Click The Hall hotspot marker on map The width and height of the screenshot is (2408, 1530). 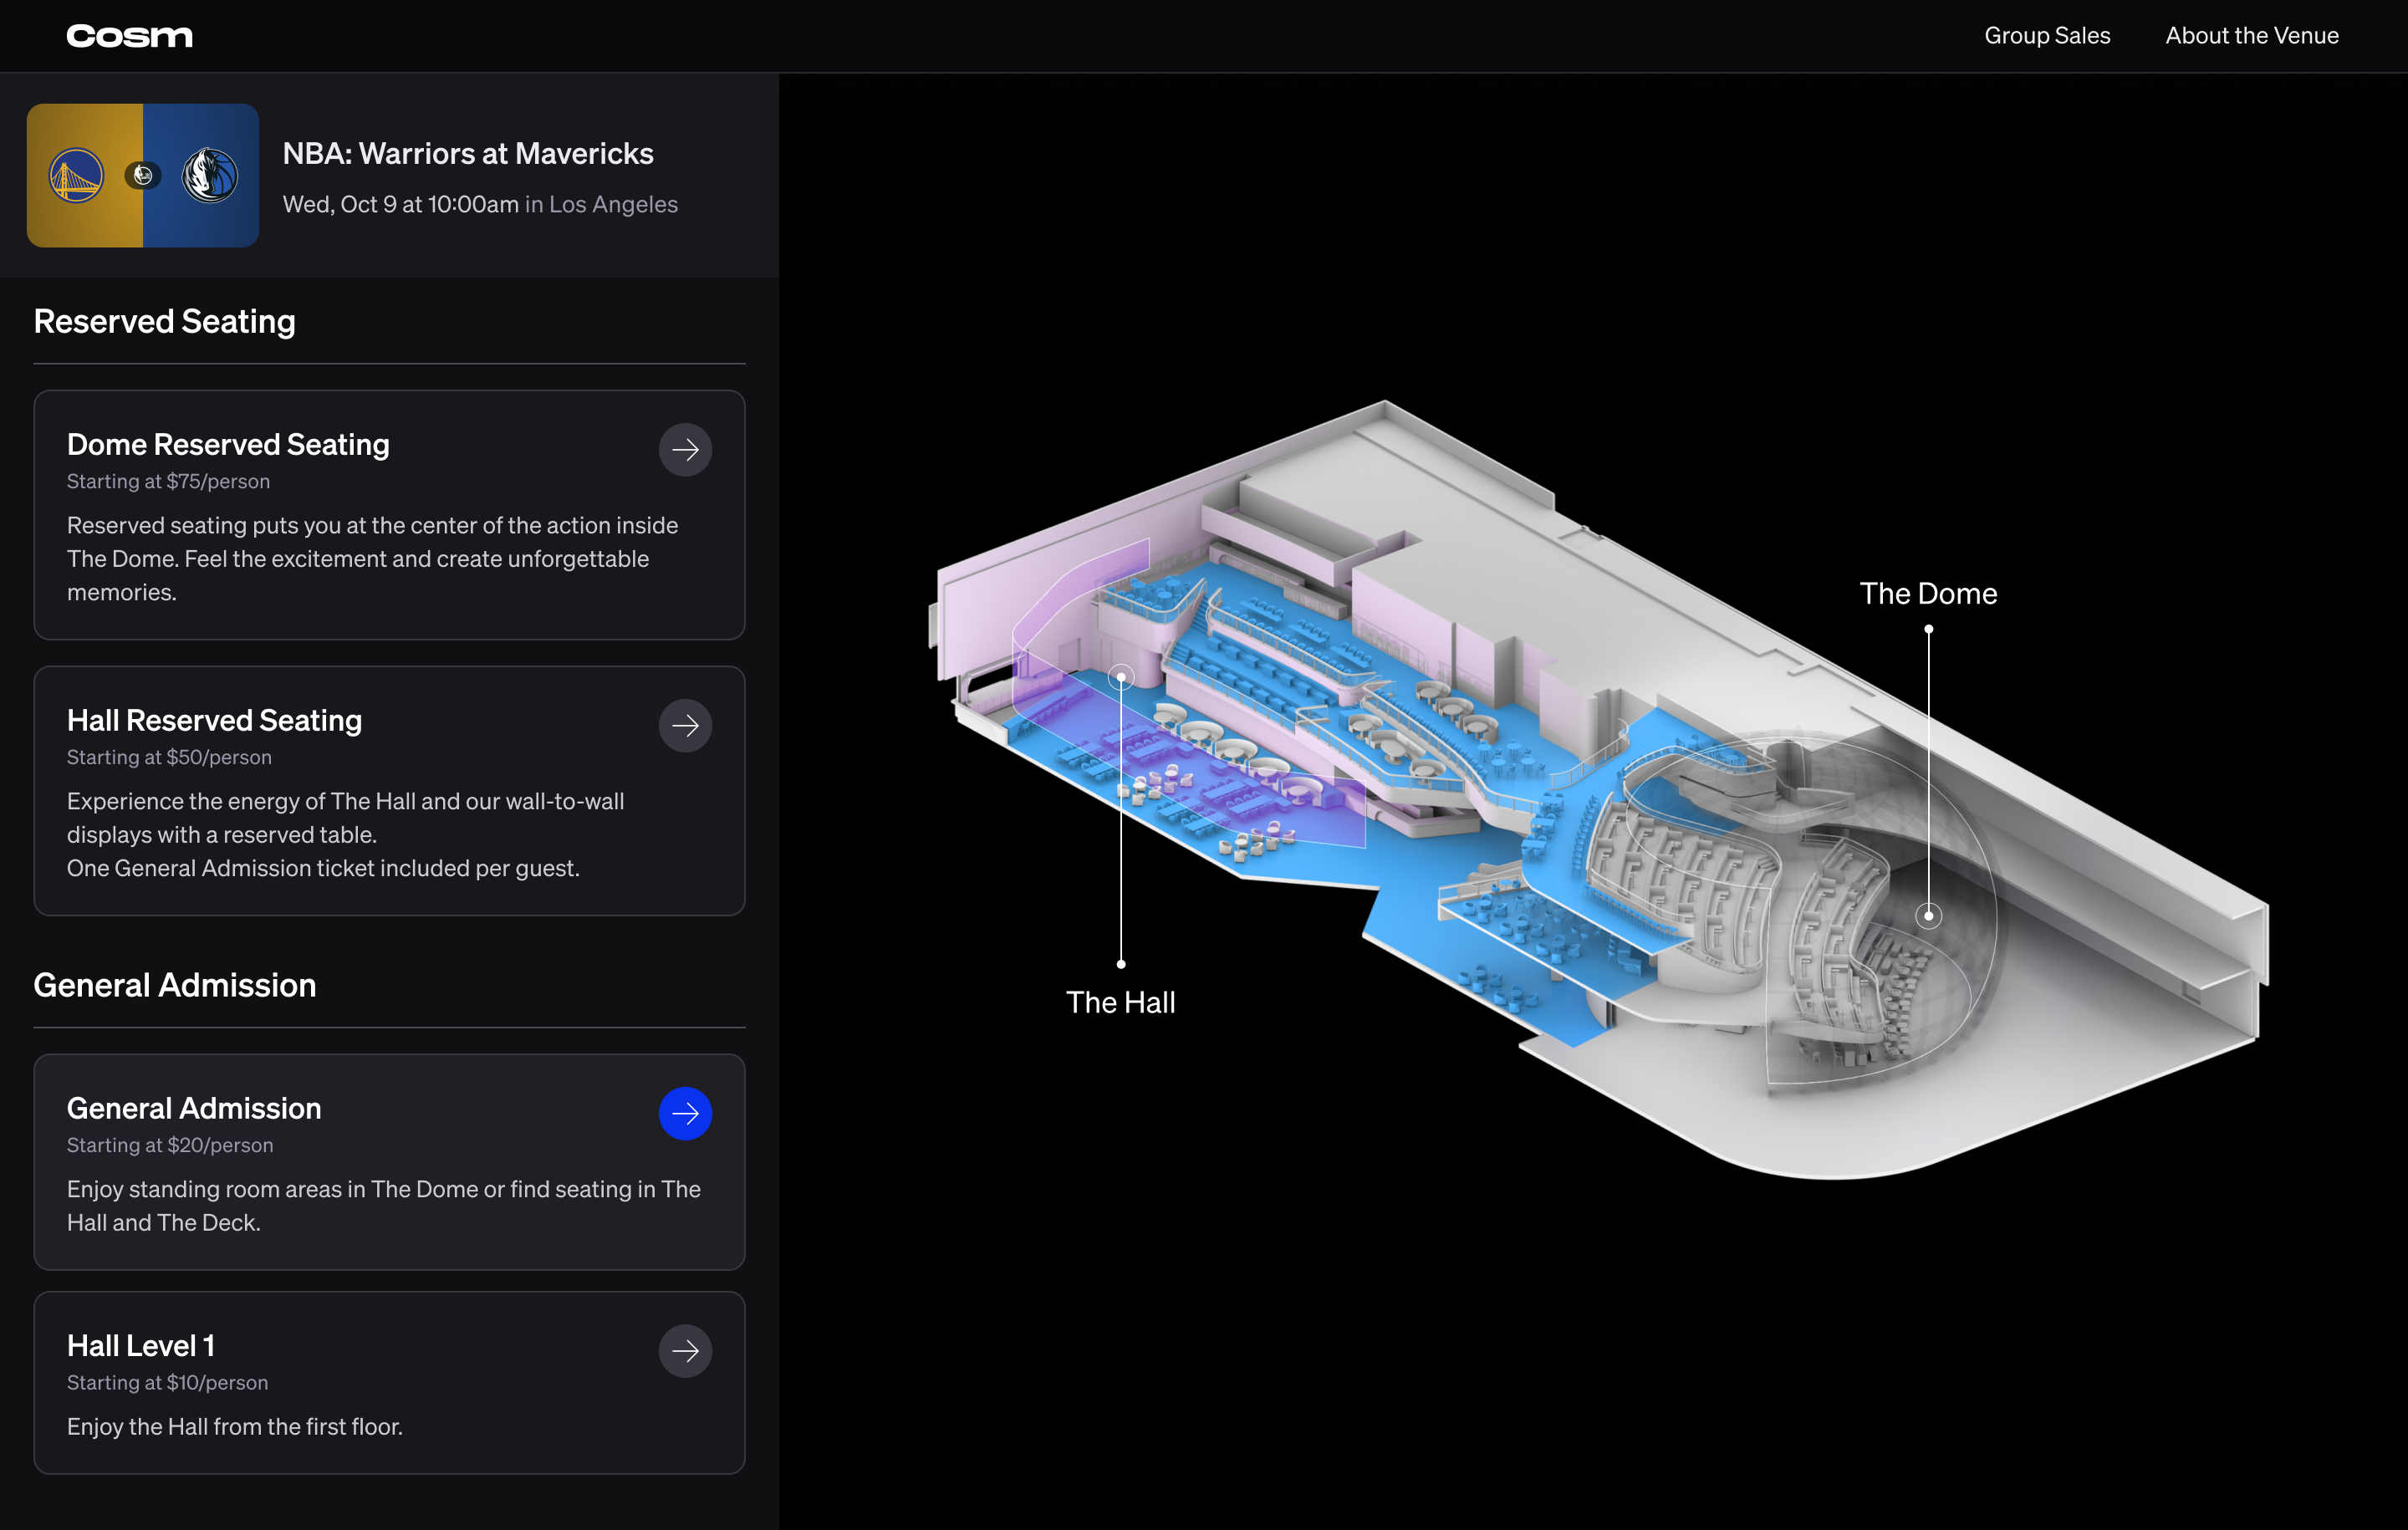[1121, 678]
